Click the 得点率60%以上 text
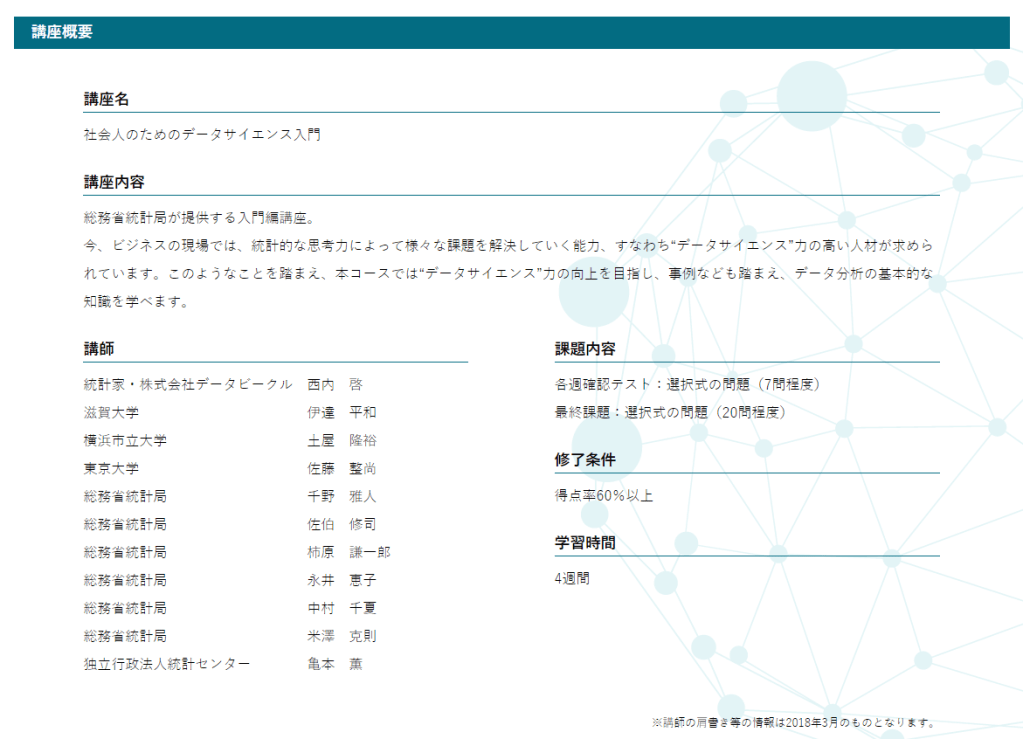Viewport: 1023px width, 739px height. click(604, 495)
